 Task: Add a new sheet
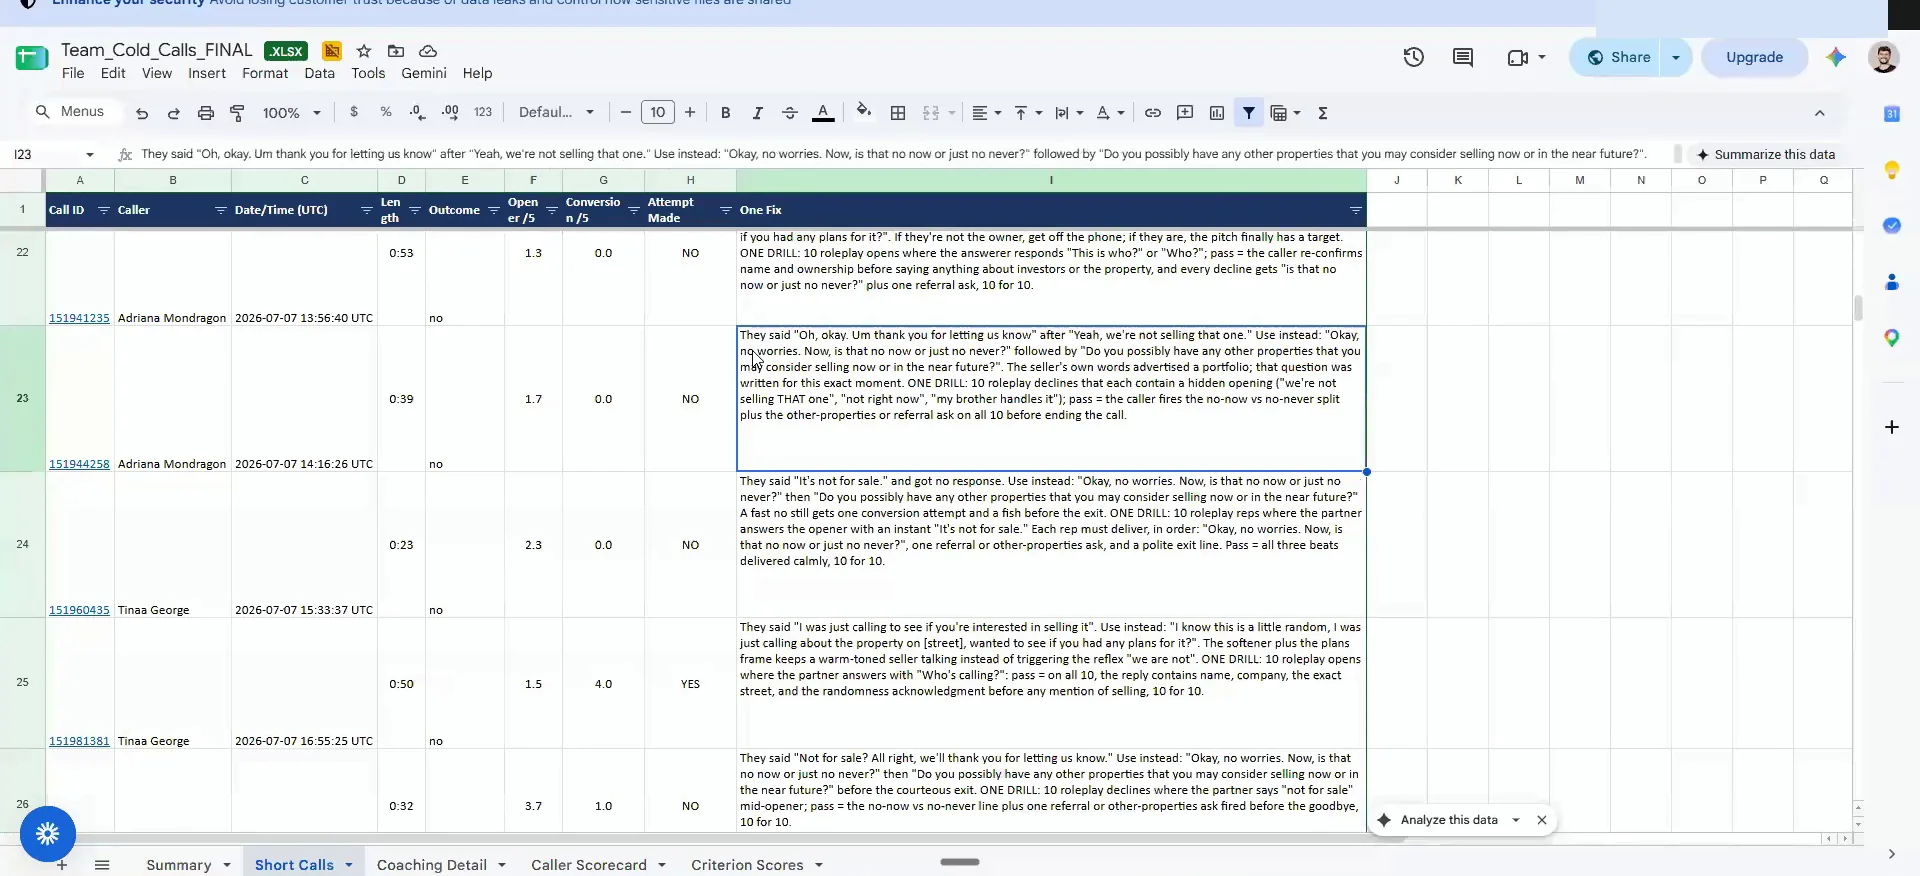coord(62,865)
